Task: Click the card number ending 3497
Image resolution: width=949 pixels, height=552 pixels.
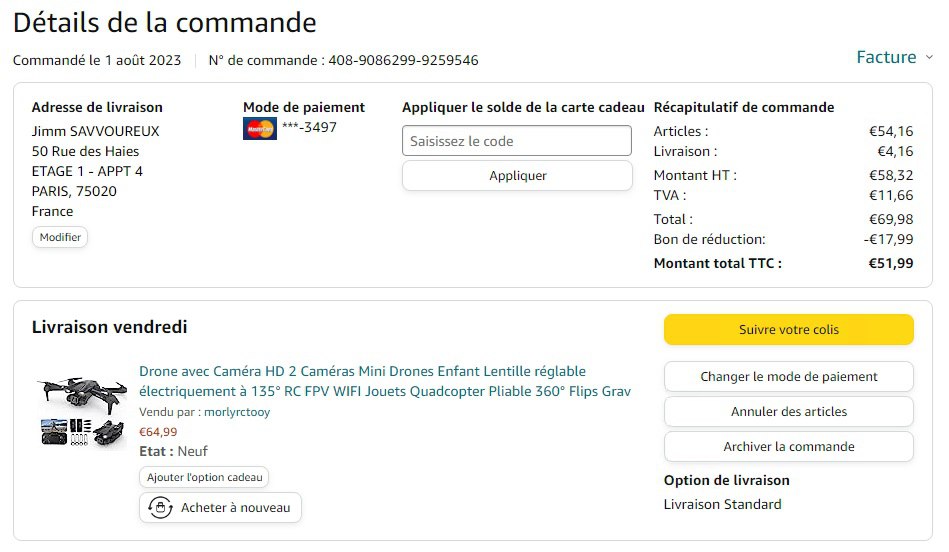Action: coord(309,127)
